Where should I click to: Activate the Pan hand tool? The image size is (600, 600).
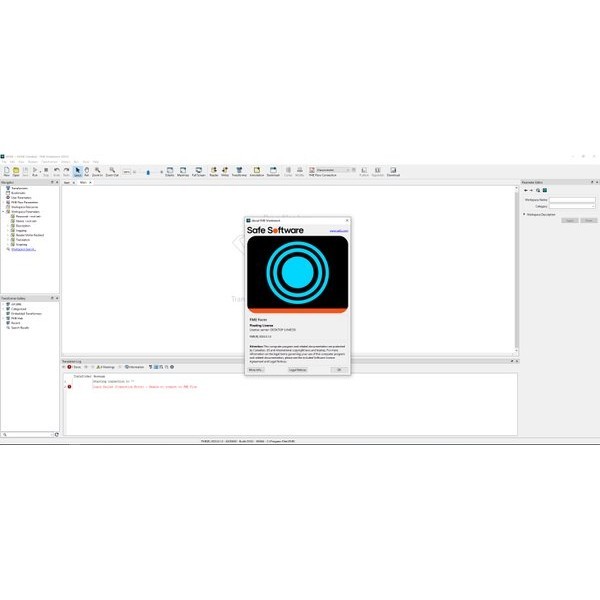pyautogui.click(x=87, y=171)
